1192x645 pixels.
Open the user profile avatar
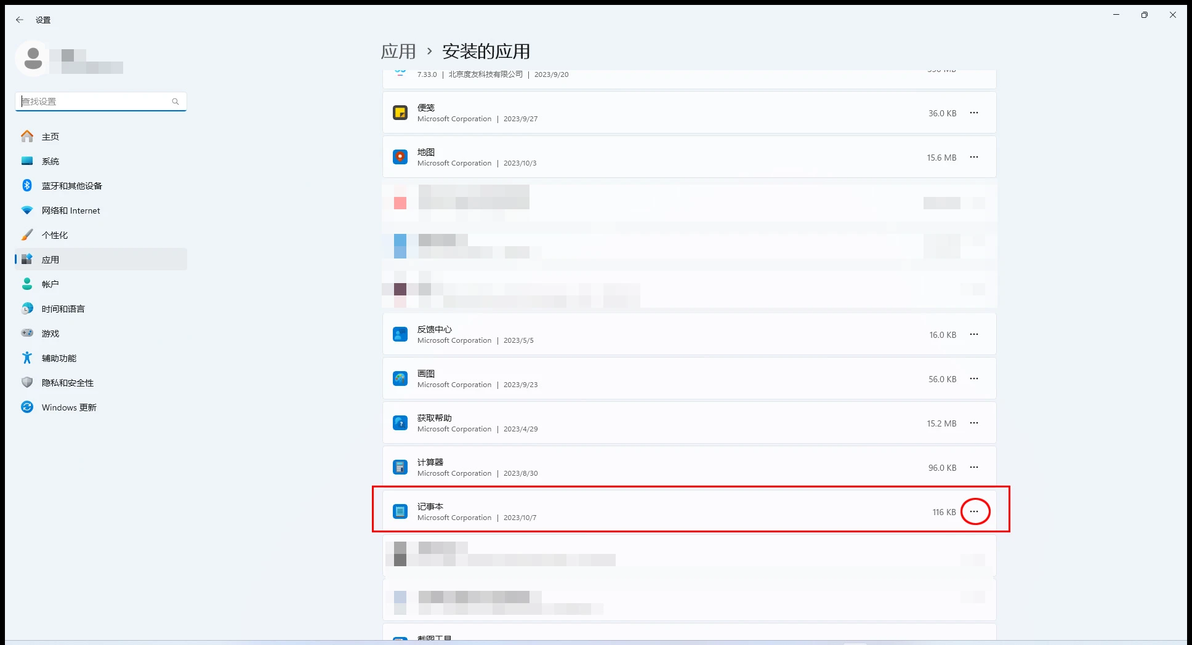coord(33,59)
